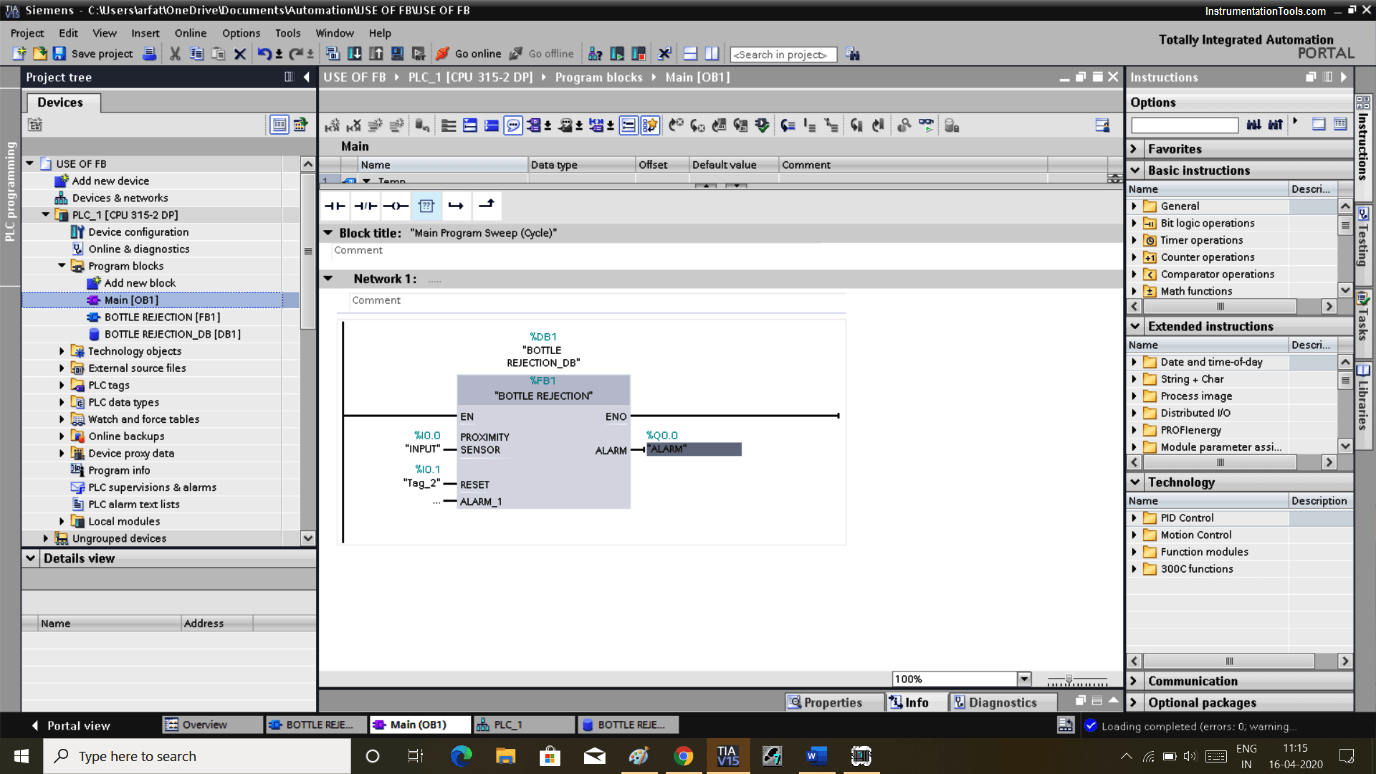This screenshot has width=1376, height=774.
Task: Click the binoculars find icon beside search
Action: (852, 54)
